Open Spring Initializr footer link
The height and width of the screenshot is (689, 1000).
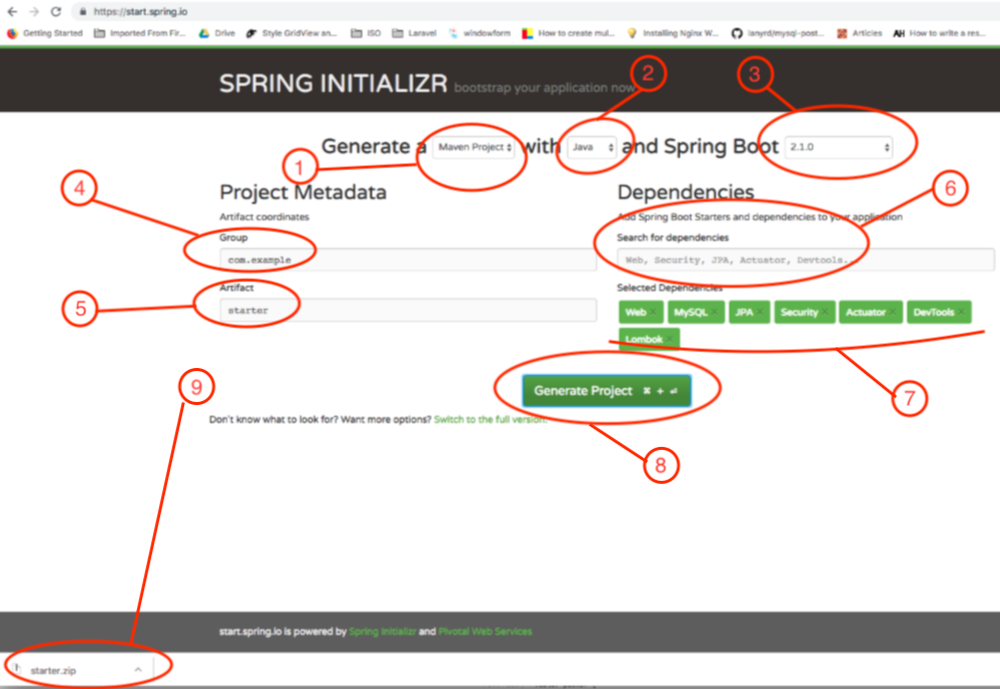[383, 632]
